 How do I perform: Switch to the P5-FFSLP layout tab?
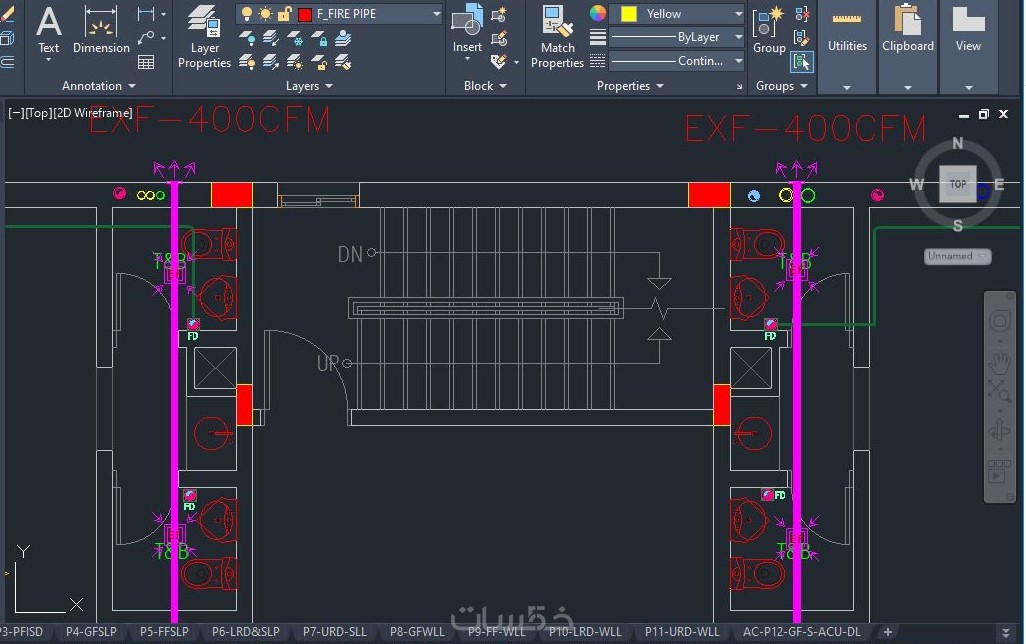coord(164,632)
